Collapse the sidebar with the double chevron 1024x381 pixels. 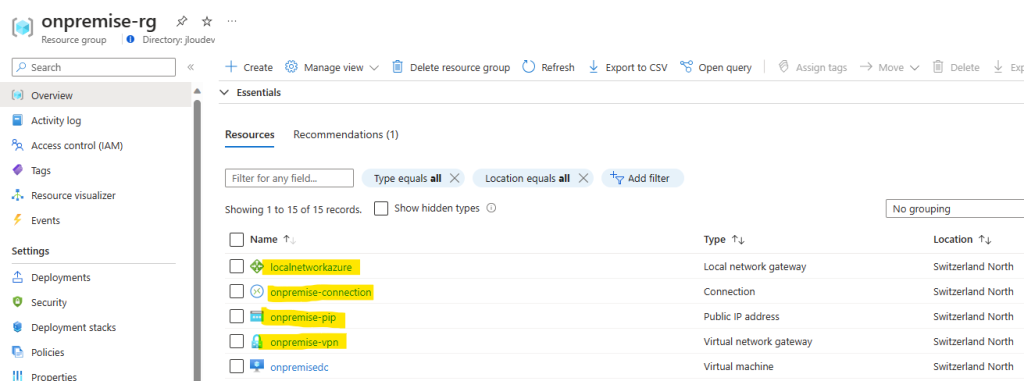[191, 67]
